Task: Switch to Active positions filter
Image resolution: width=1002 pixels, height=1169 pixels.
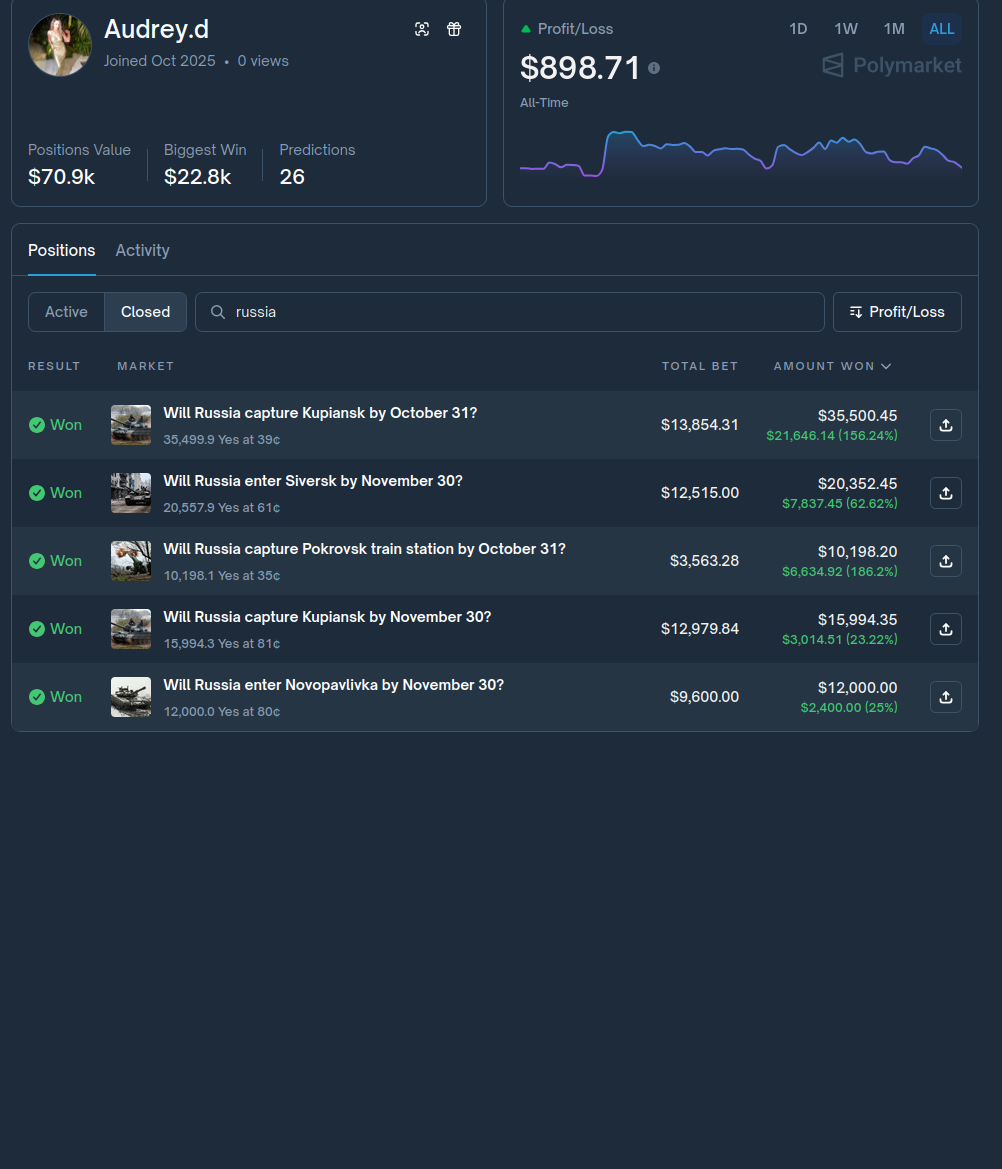Action: click(66, 312)
